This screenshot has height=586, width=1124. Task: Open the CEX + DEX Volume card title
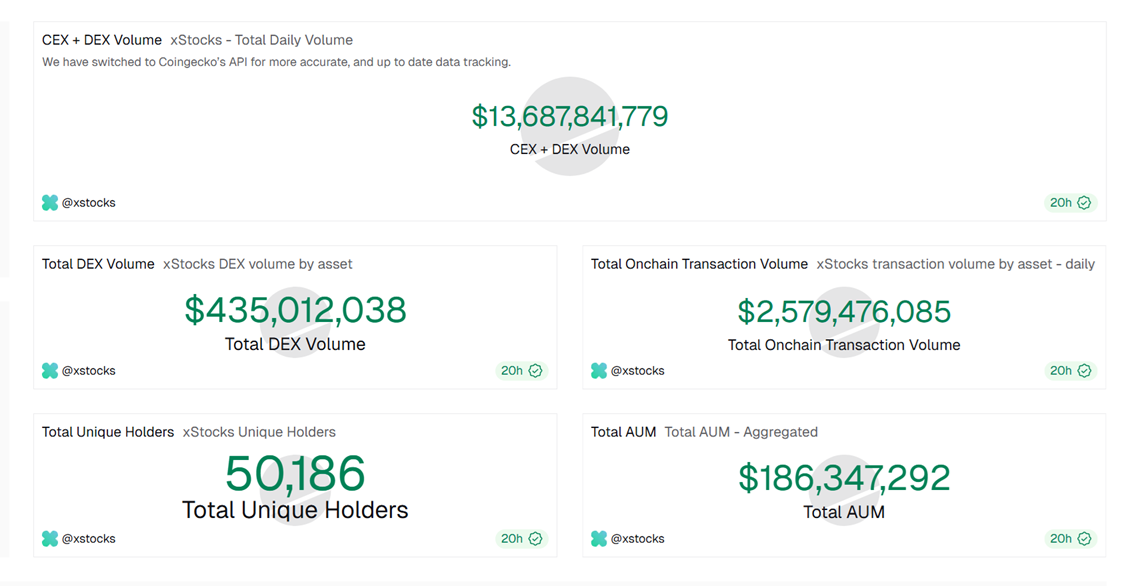coord(102,41)
